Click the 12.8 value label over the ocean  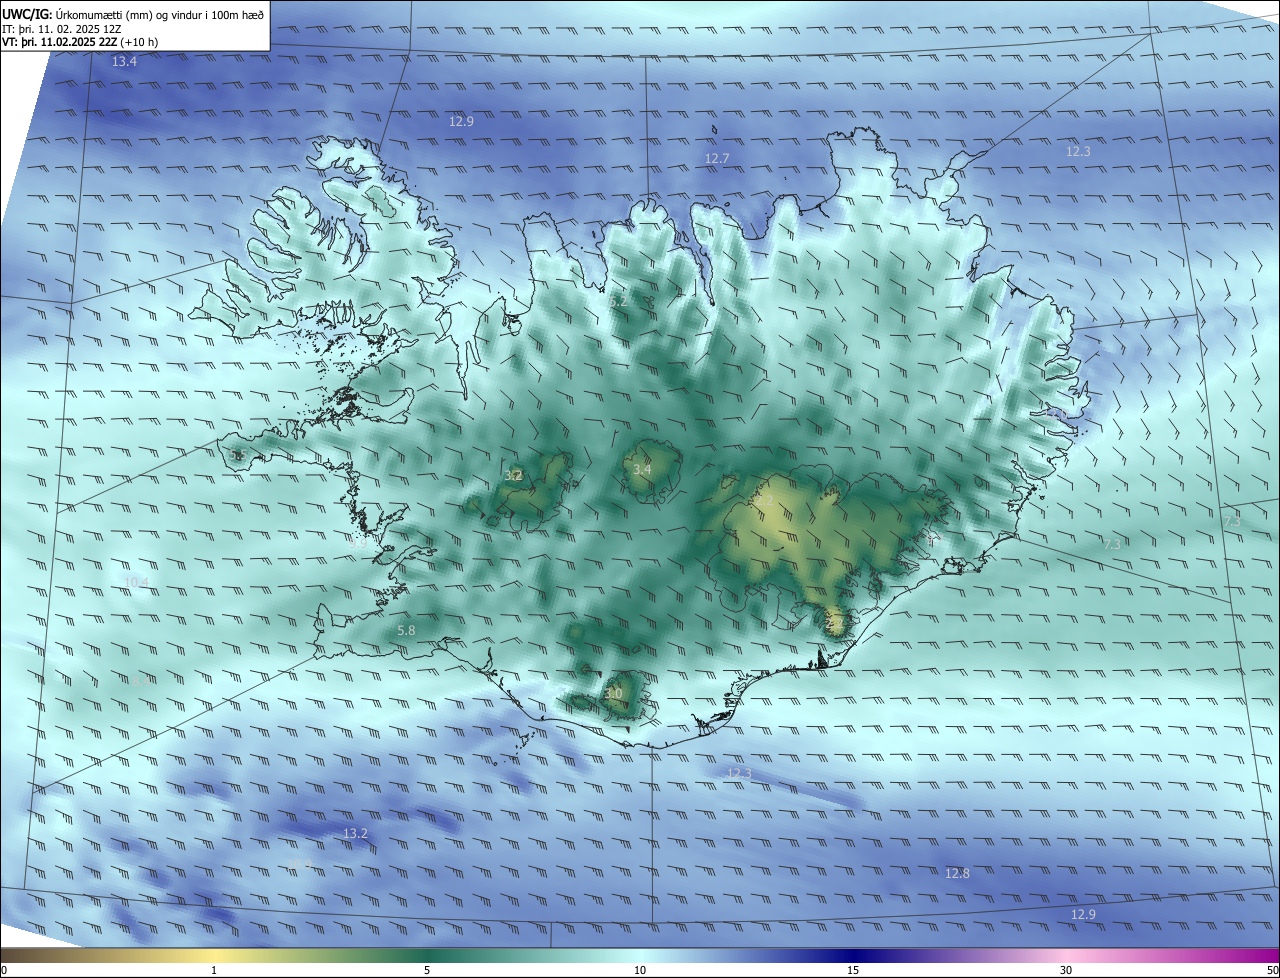point(957,874)
